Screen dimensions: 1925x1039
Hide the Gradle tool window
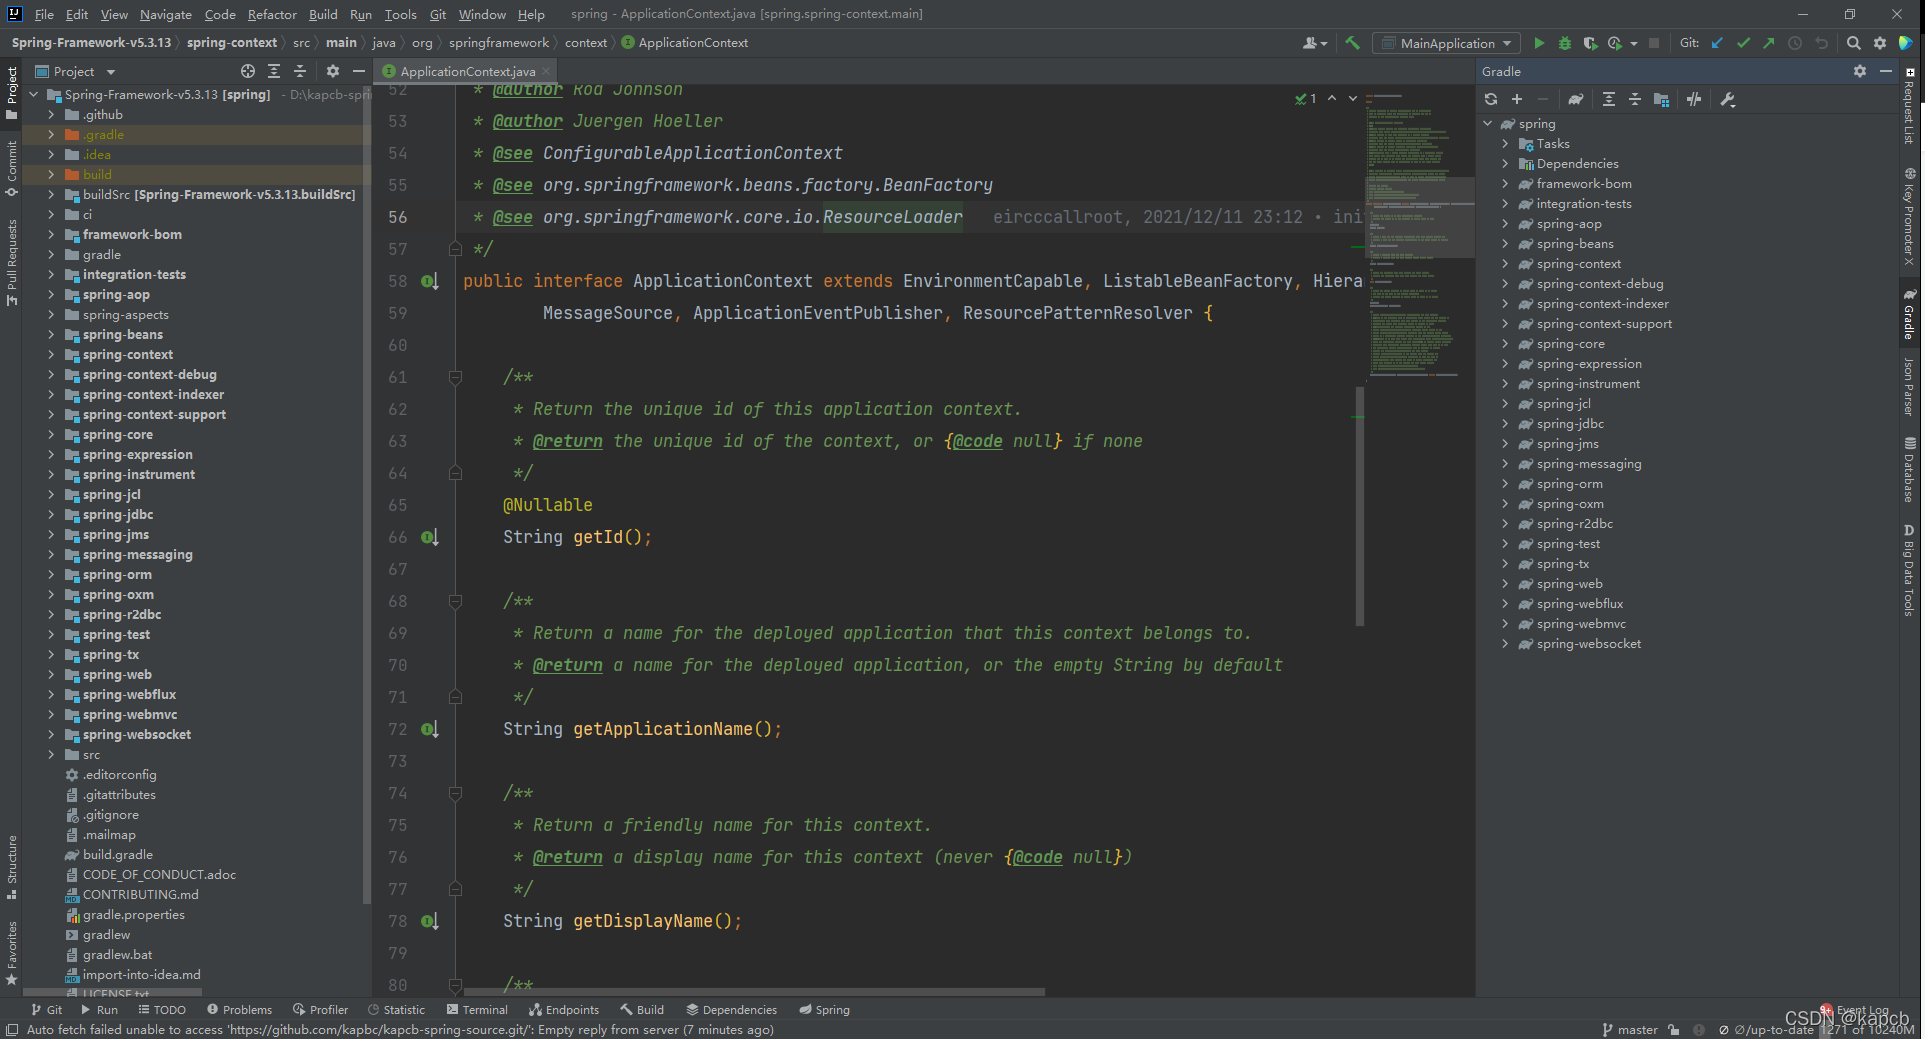pos(1886,71)
